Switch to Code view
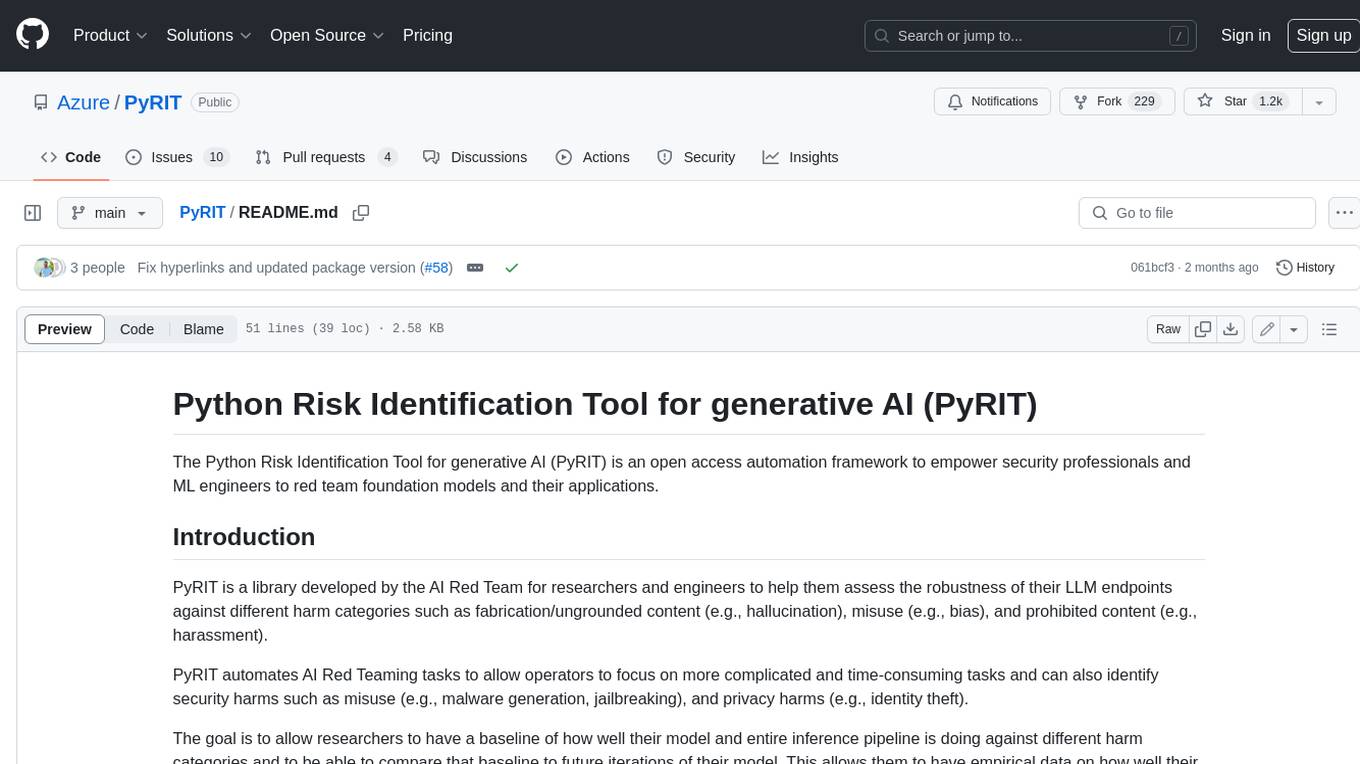The height and width of the screenshot is (764, 1360). tap(137, 329)
